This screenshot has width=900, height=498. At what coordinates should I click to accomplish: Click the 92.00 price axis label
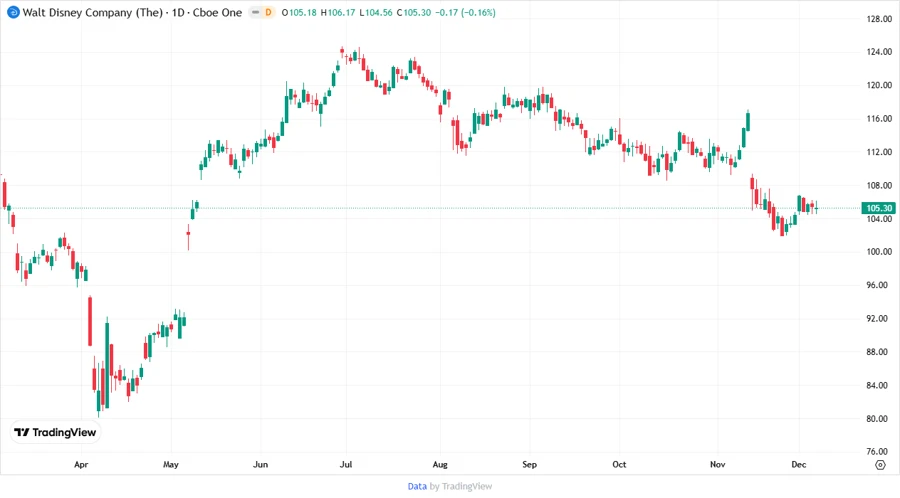879,318
